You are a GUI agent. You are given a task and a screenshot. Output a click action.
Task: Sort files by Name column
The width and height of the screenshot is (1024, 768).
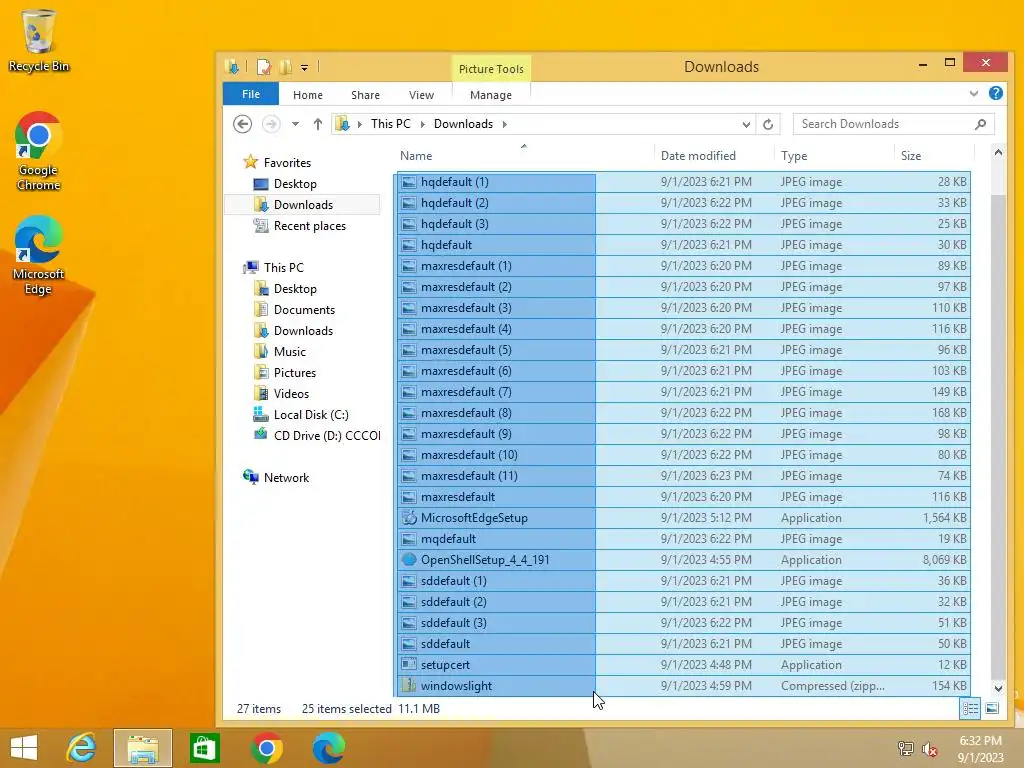[x=525, y=155]
